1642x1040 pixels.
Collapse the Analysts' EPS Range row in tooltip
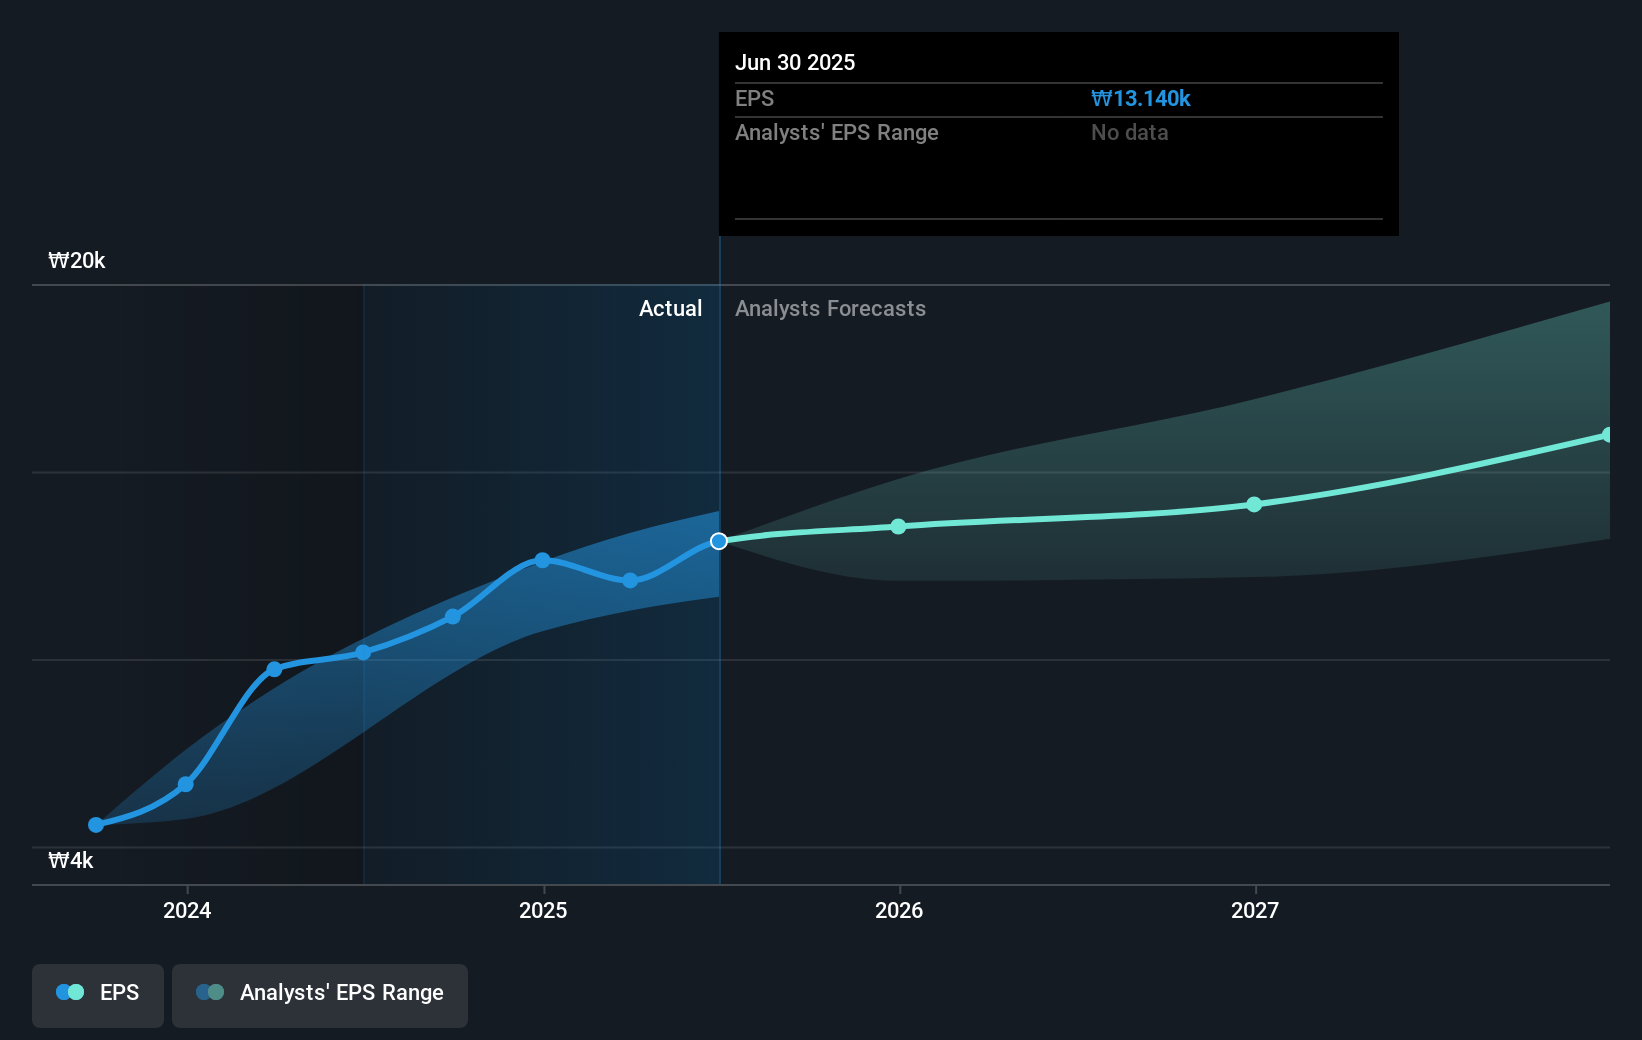click(837, 132)
